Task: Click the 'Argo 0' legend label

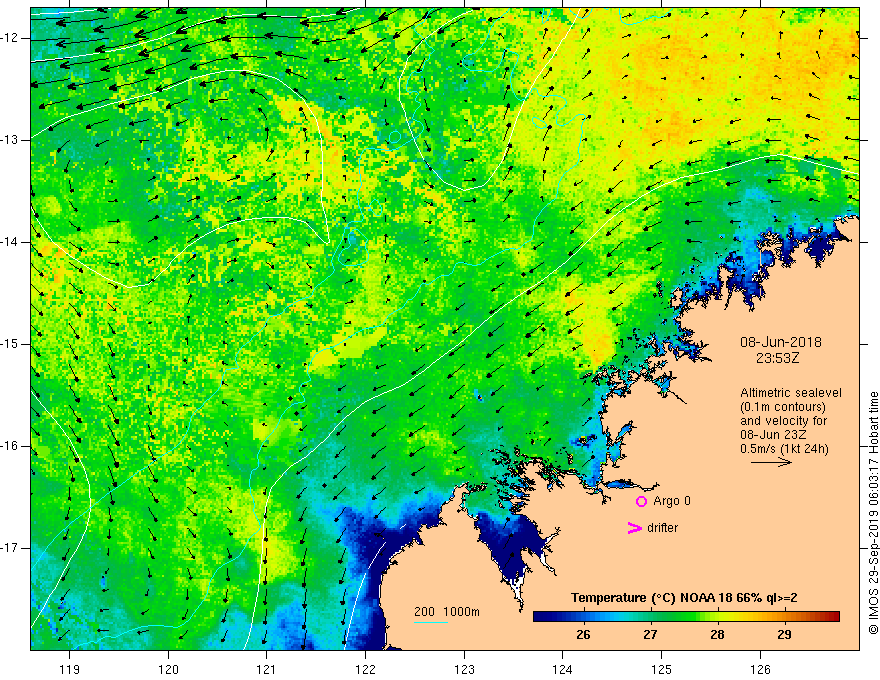Action: [x=672, y=501]
